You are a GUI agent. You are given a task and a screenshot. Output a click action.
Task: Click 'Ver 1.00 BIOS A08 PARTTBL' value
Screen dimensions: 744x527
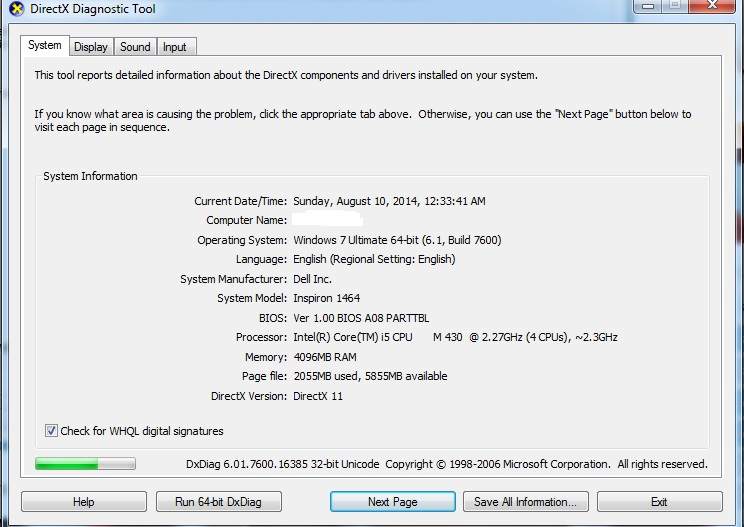click(x=361, y=318)
